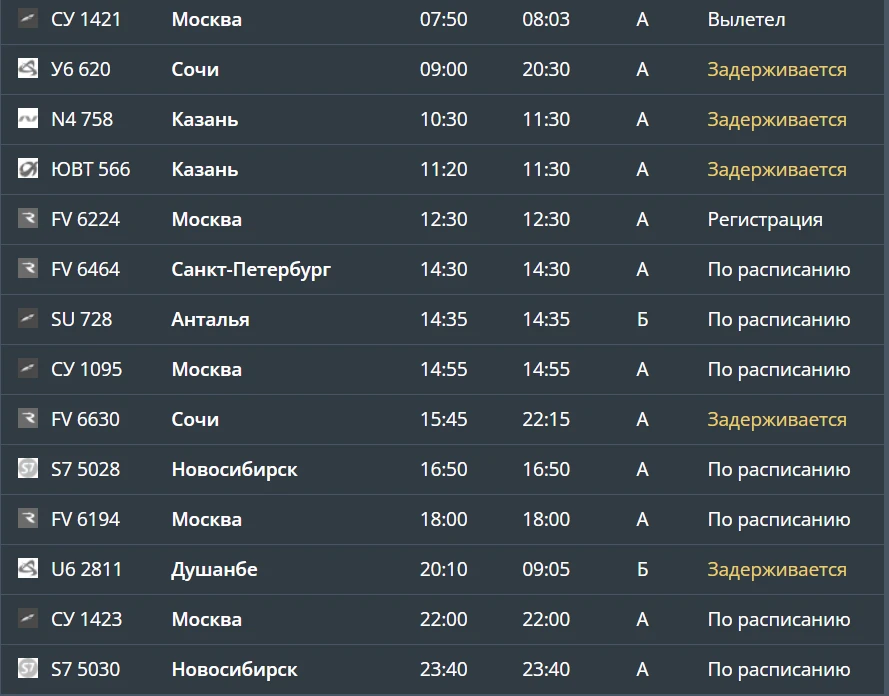889x696 pixels.
Task: Select the Душанбе flight row
Action: click(444, 569)
